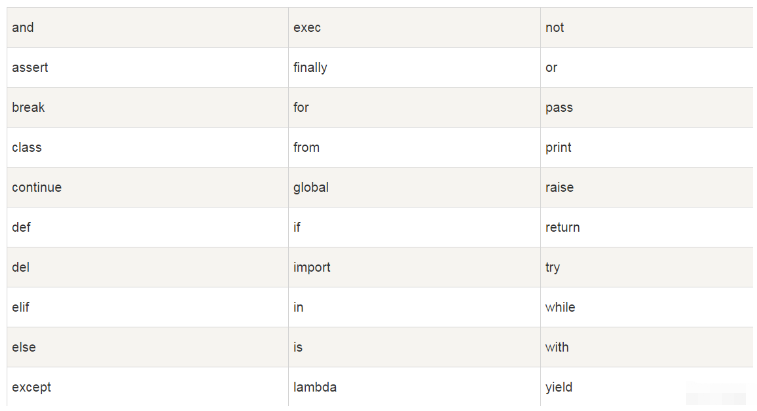
Task: Click the 'break' keyword text
Action: [28, 108]
